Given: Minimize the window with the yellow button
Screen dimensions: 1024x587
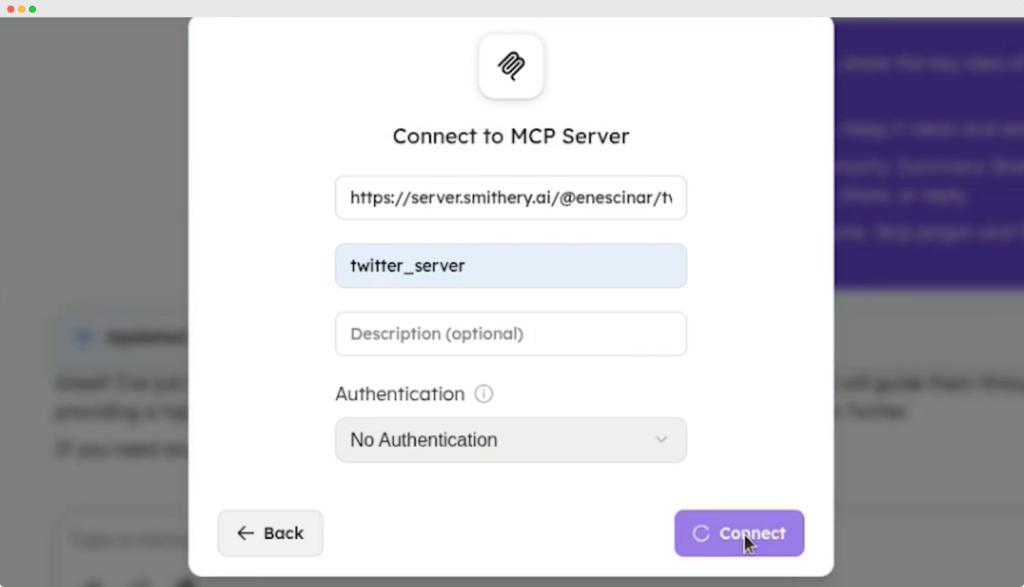Looking at the screenshot, I should (x=22, y=9).
